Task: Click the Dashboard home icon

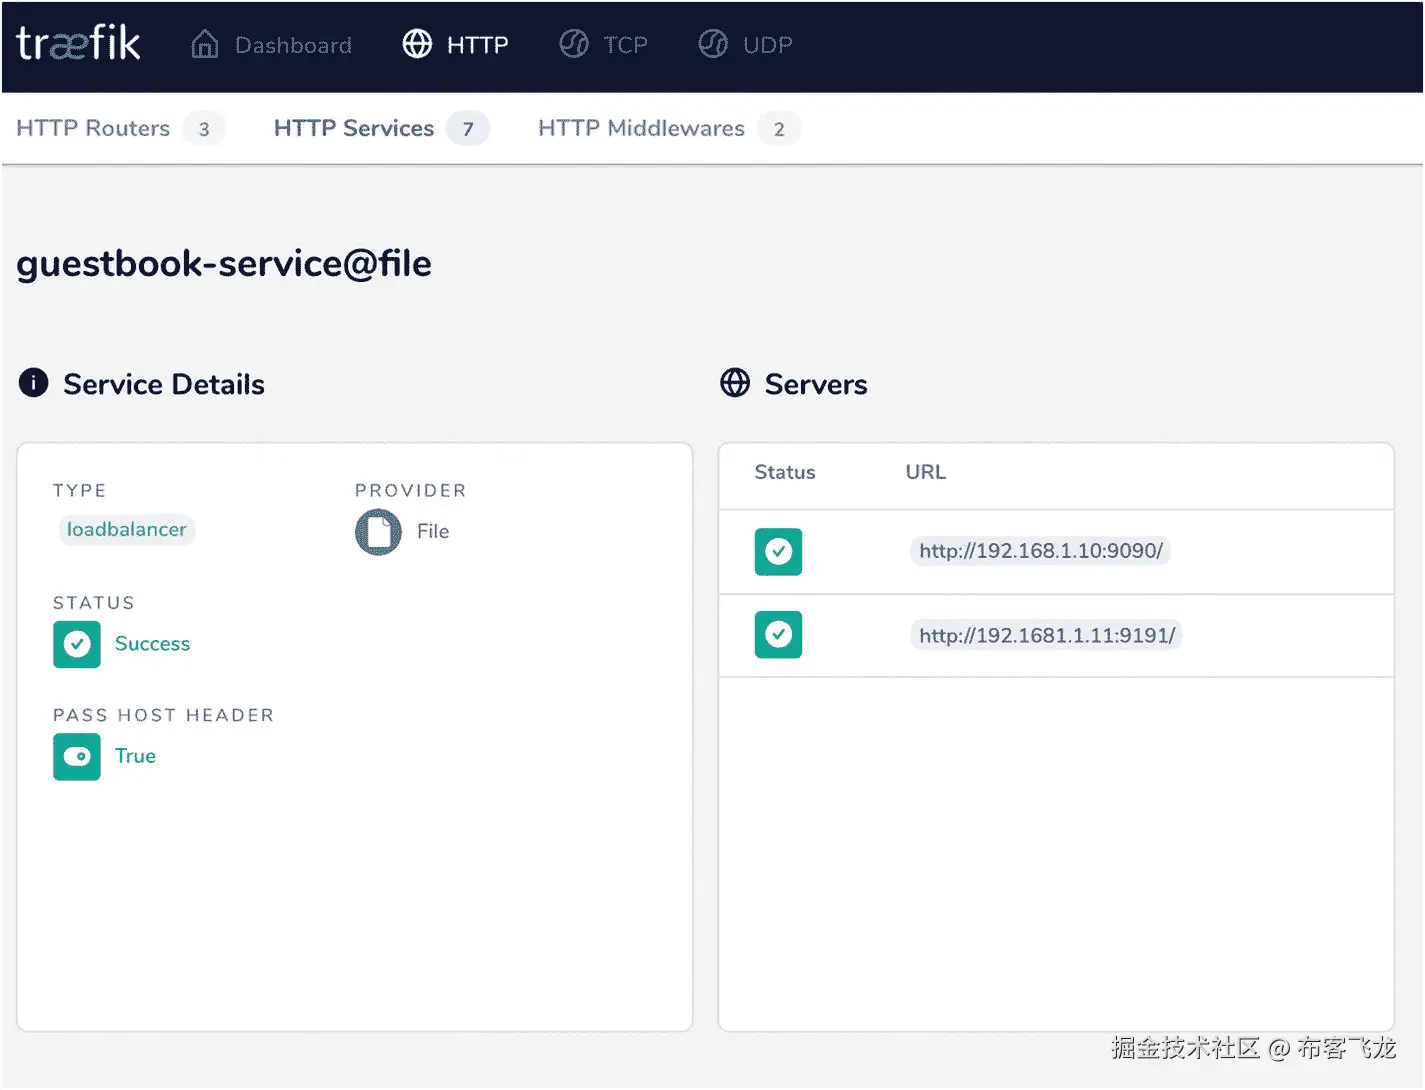Action: 205,44
